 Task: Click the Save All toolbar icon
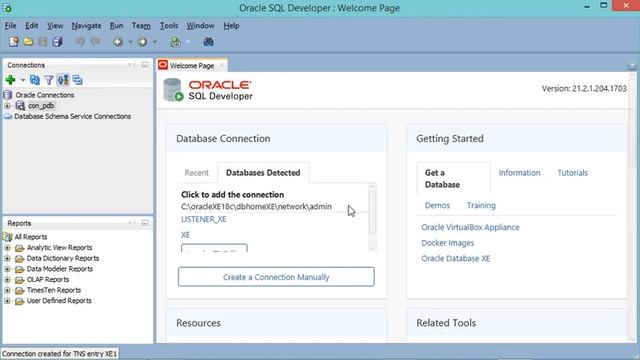coord(57,42)
